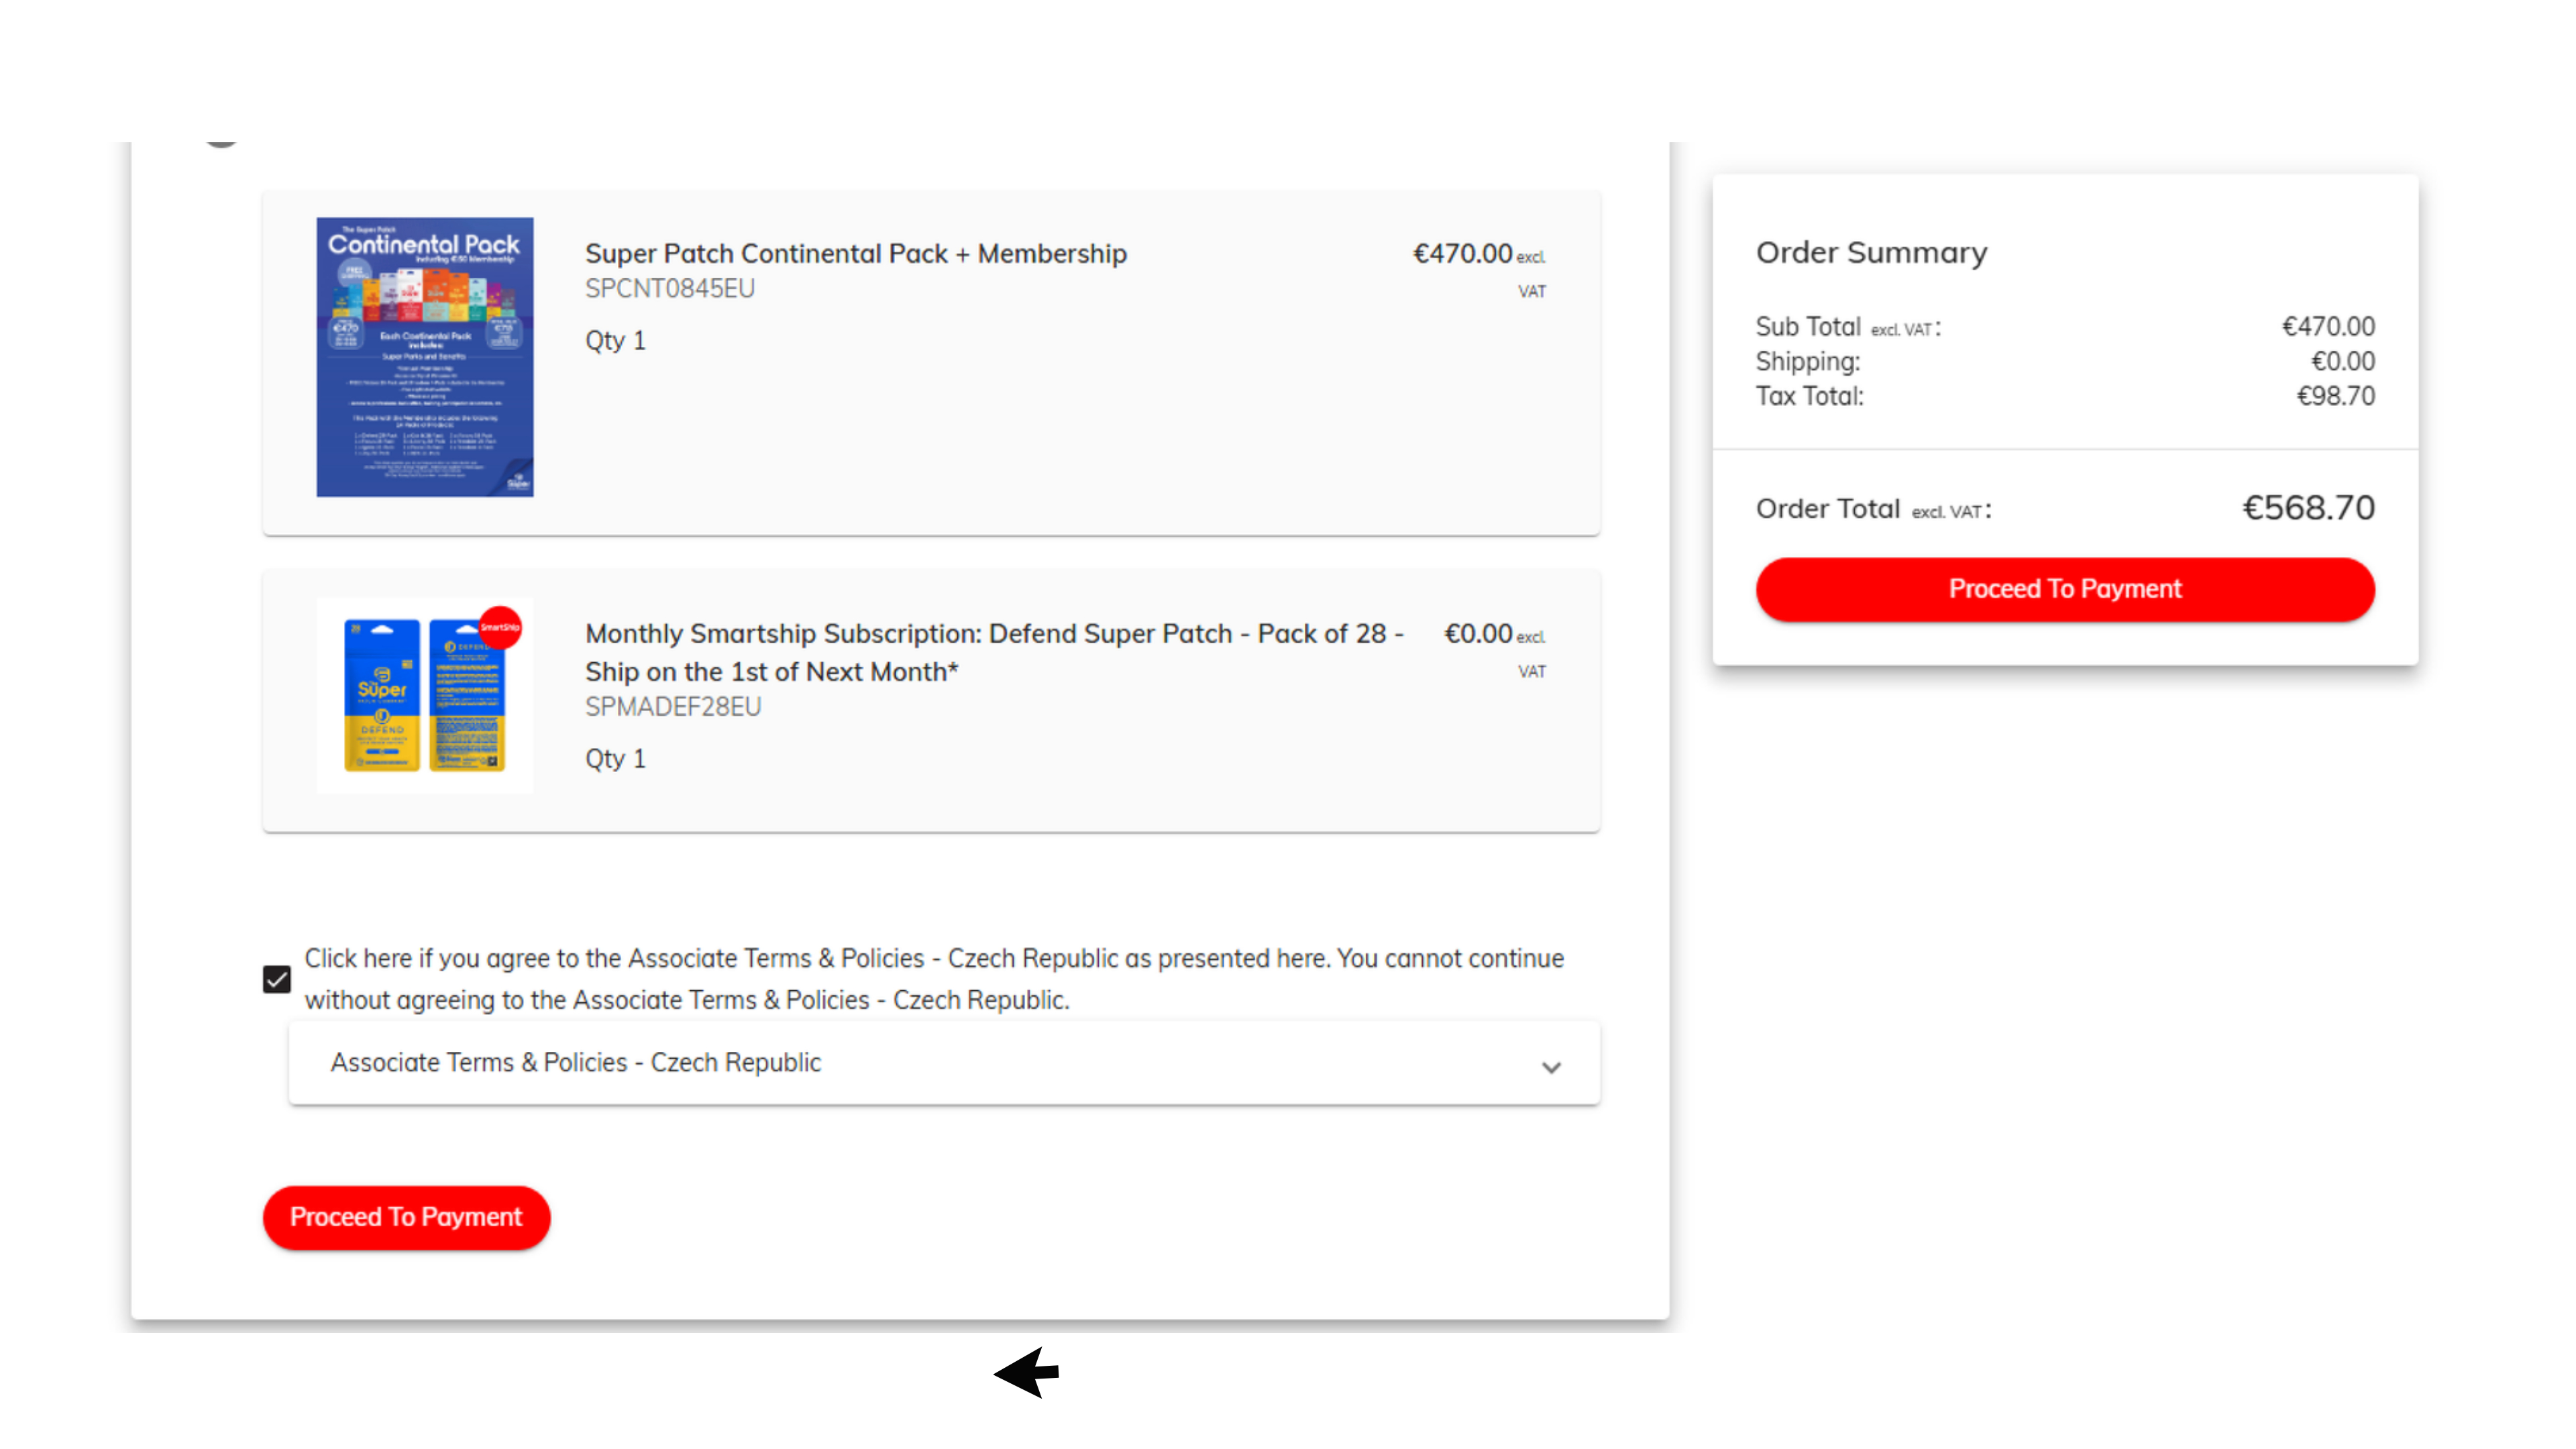
Task: Click the red SmartShip badge on Defend patch
Action: [500, 628]
